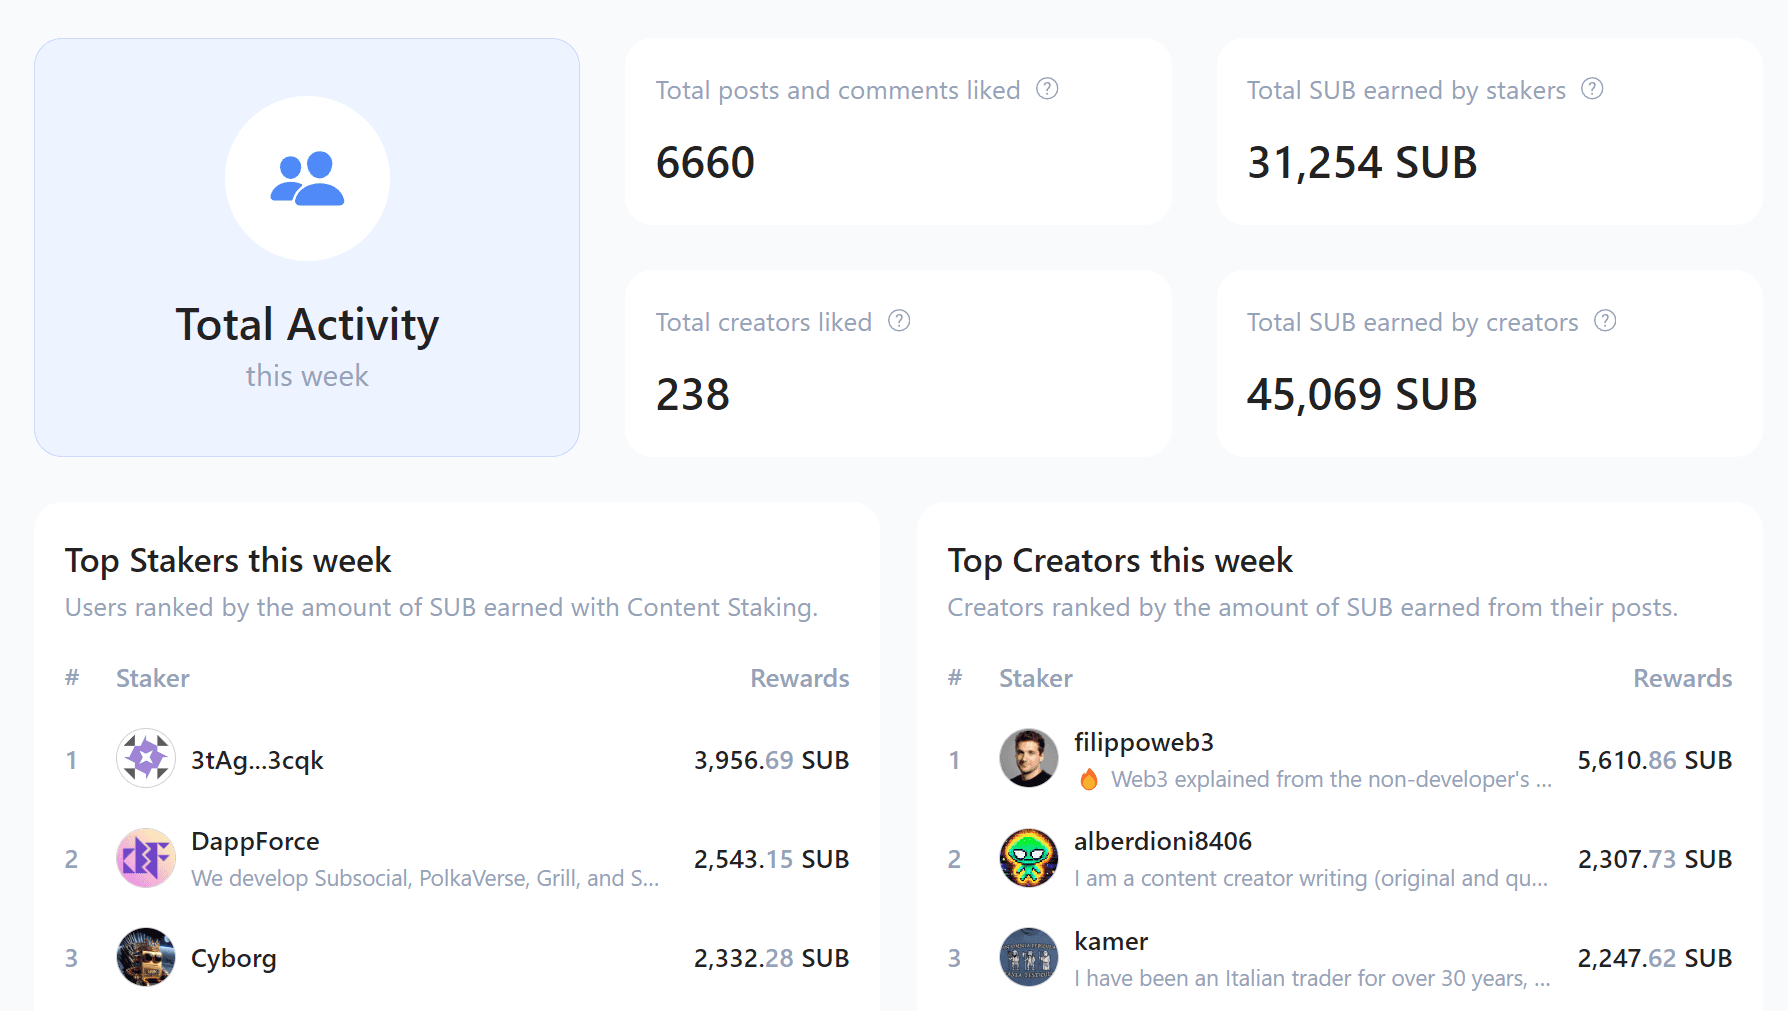Click help icon beside Total posts and comments liked

(1047, 89)
